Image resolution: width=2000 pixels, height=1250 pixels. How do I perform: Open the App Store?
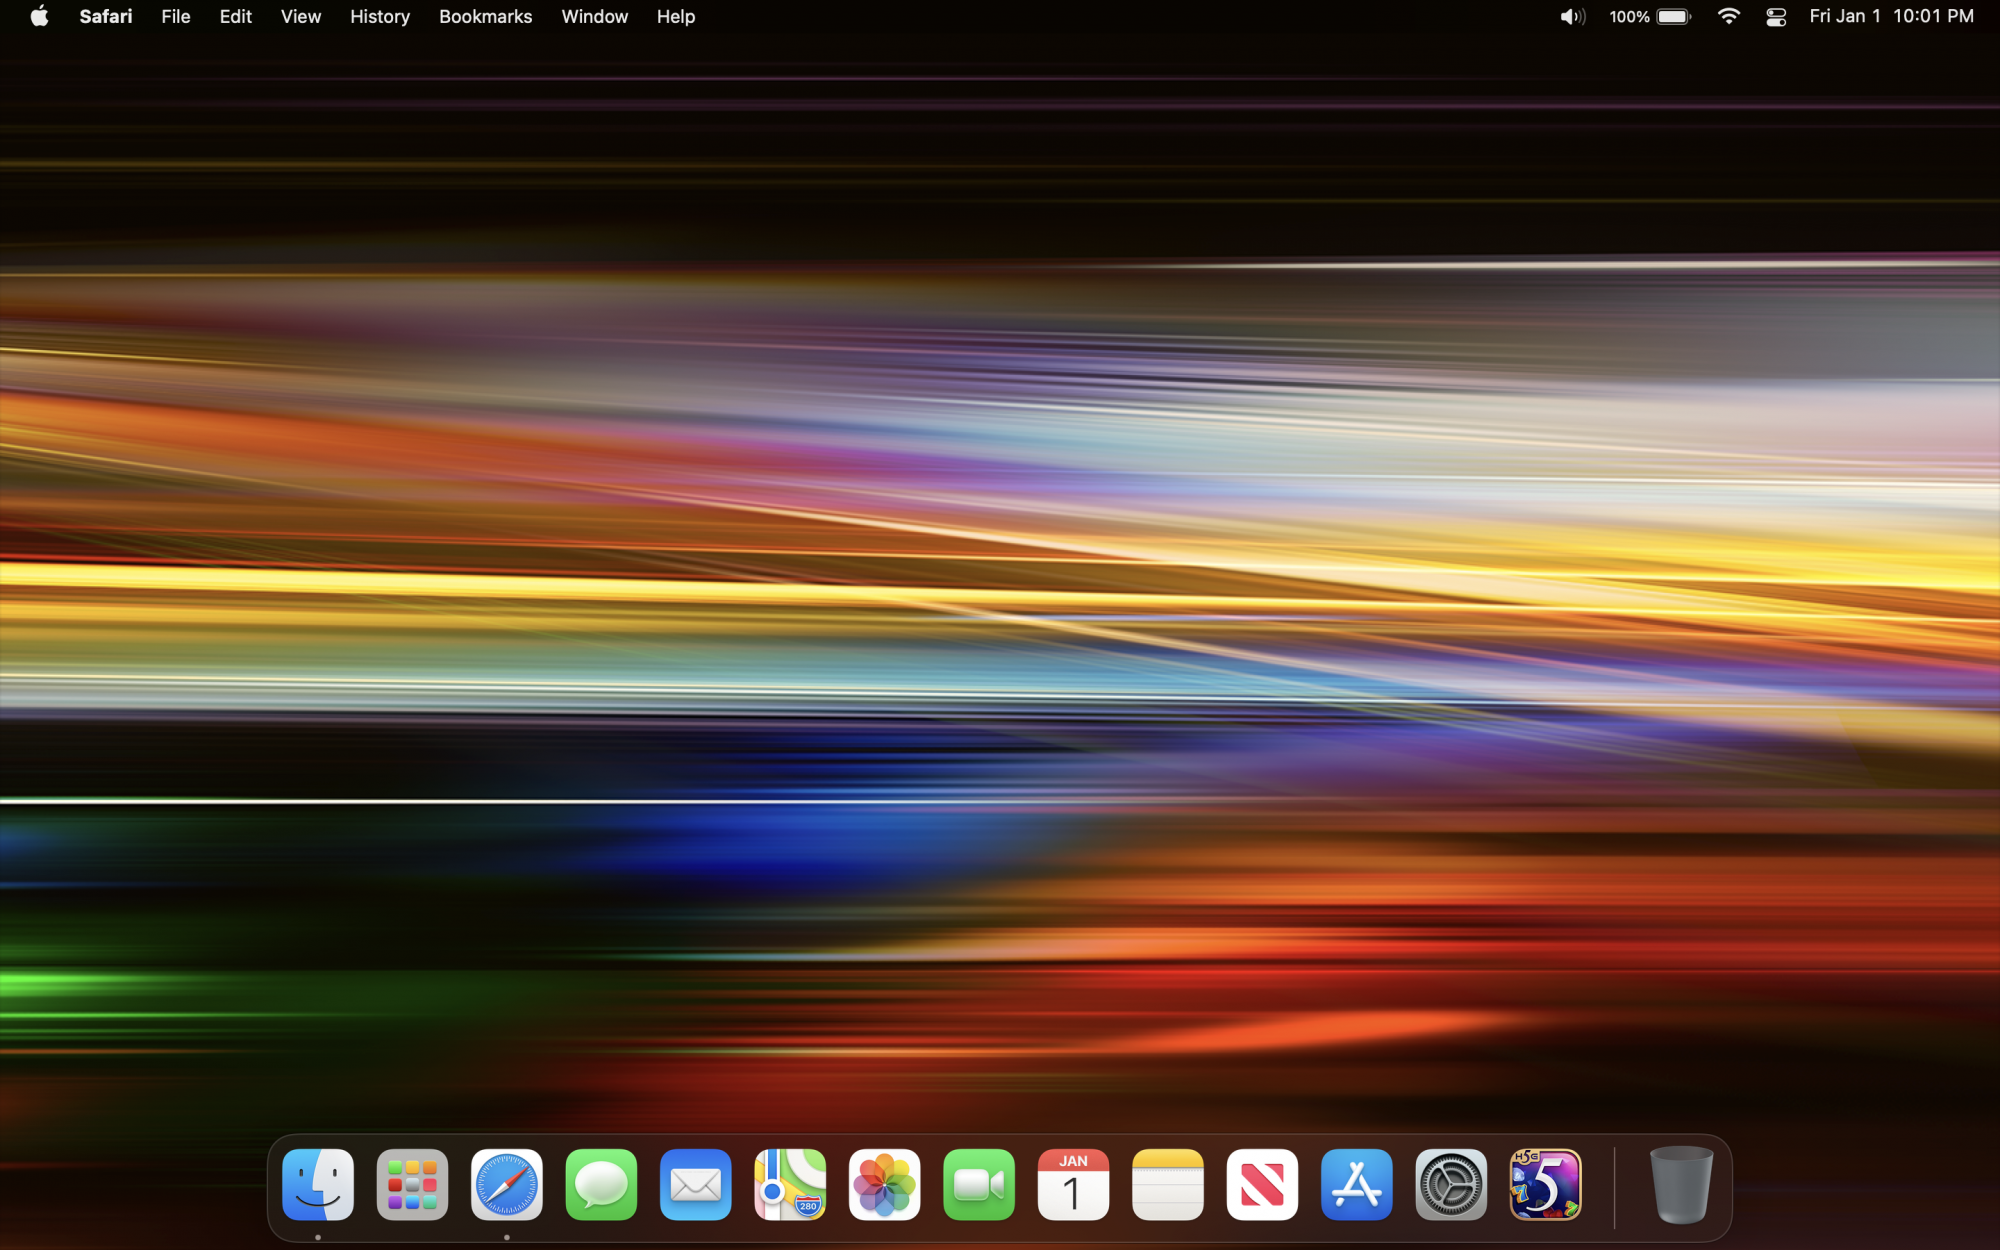click(x=1357, y=1185)
